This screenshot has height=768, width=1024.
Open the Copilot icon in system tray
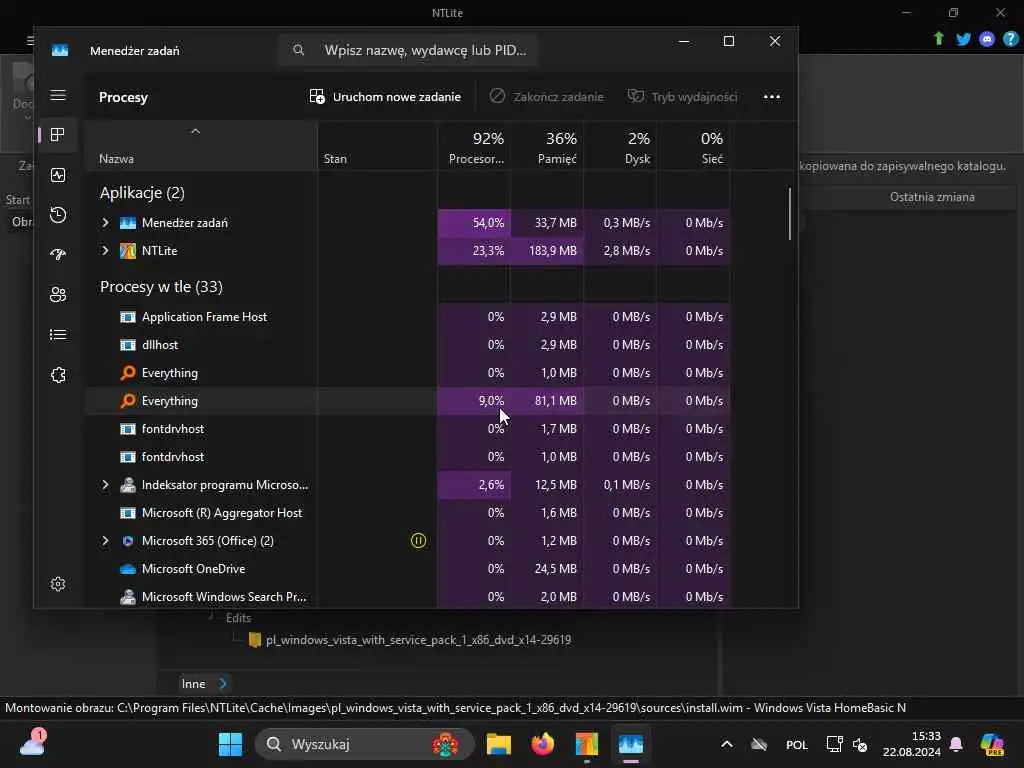[993, 744]
